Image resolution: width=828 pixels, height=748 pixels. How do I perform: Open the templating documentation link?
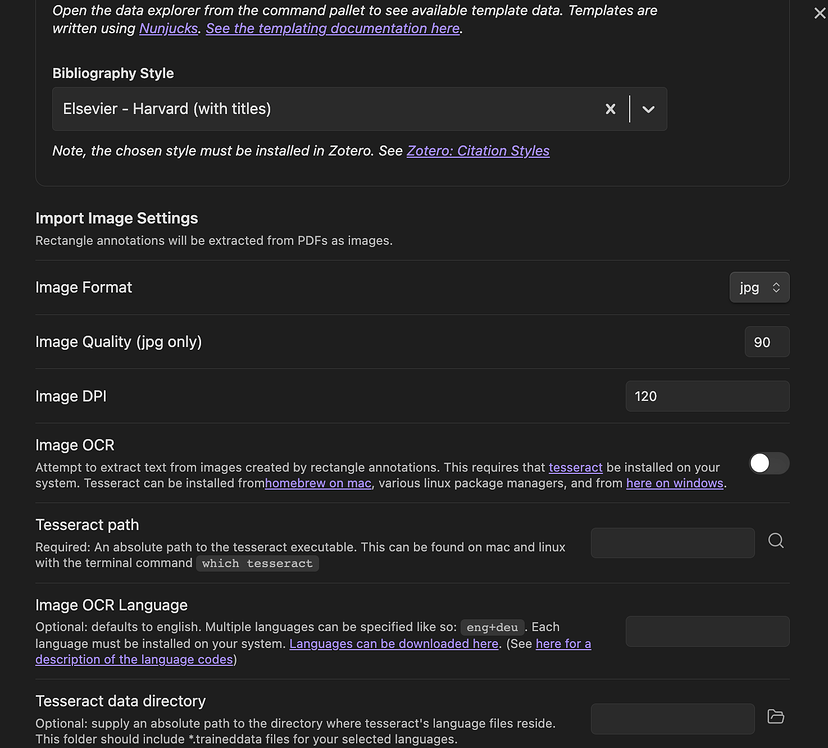pyautogui.click(x=330, y=28)
